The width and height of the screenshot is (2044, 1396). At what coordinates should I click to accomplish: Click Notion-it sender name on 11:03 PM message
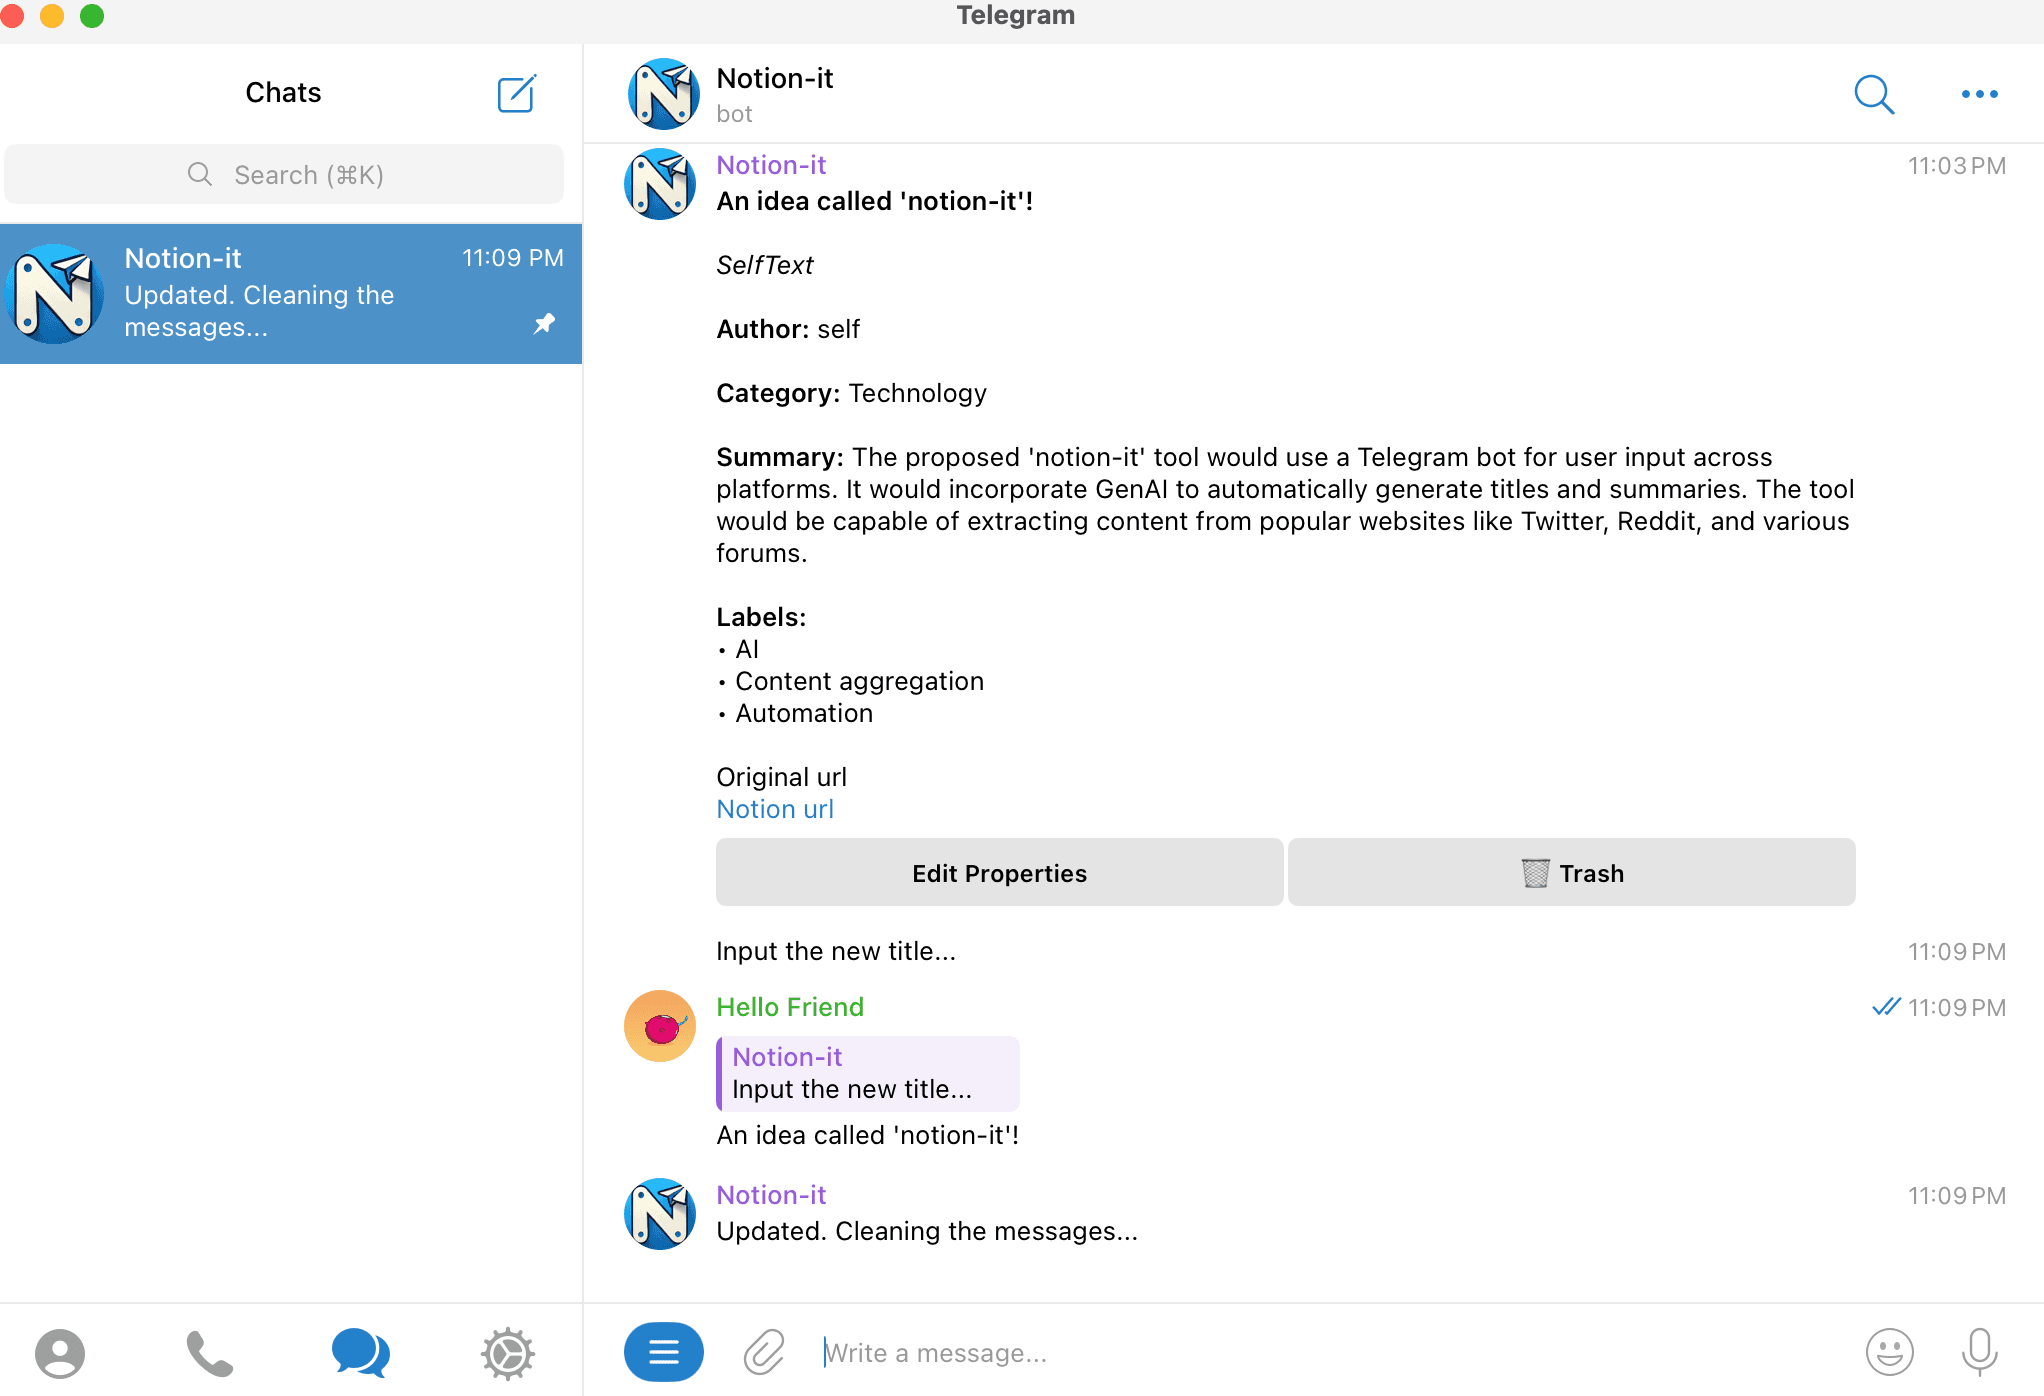[x=771, y=165]
